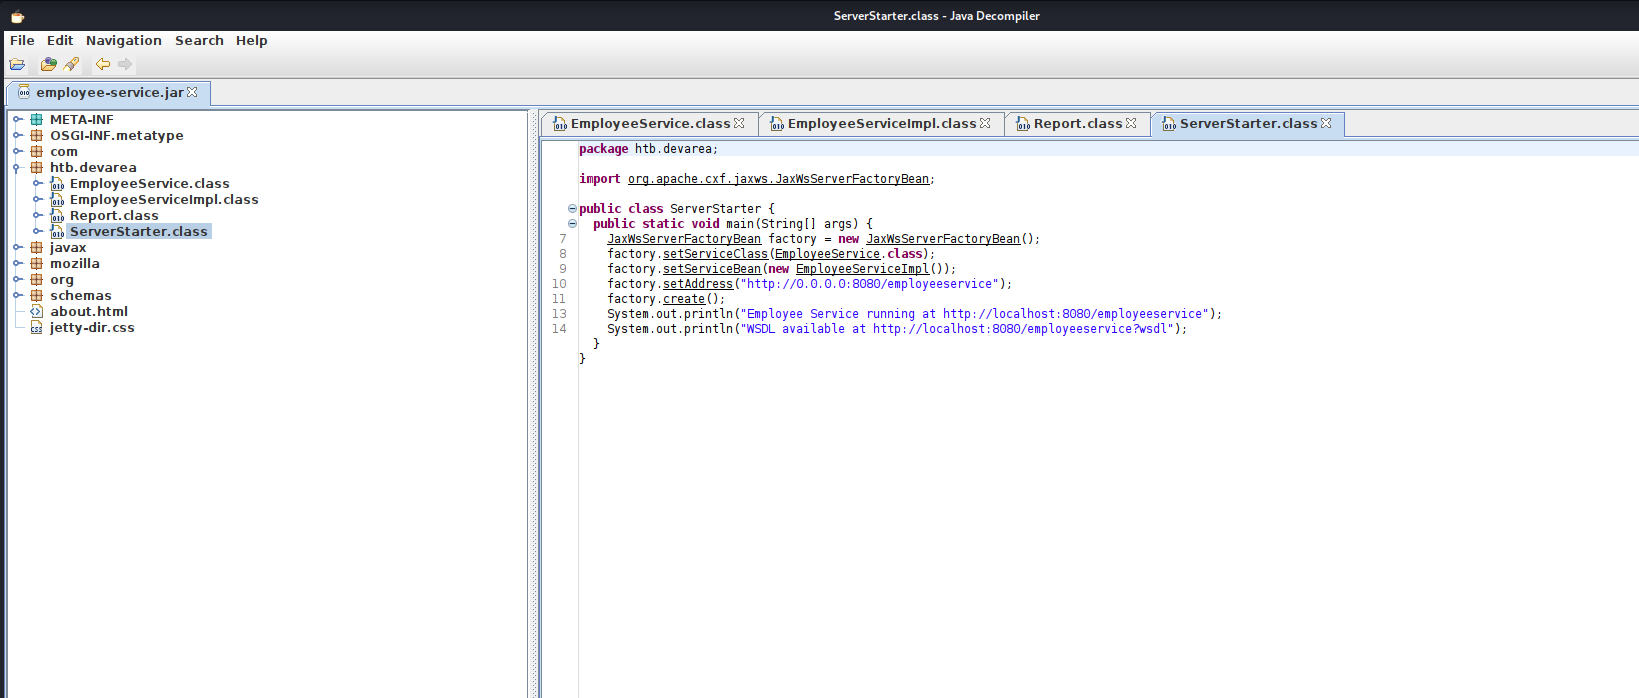The width and height of the screenshot is (1639, 698).
Task: Expand the javax package node
Action: coord(17,248)
